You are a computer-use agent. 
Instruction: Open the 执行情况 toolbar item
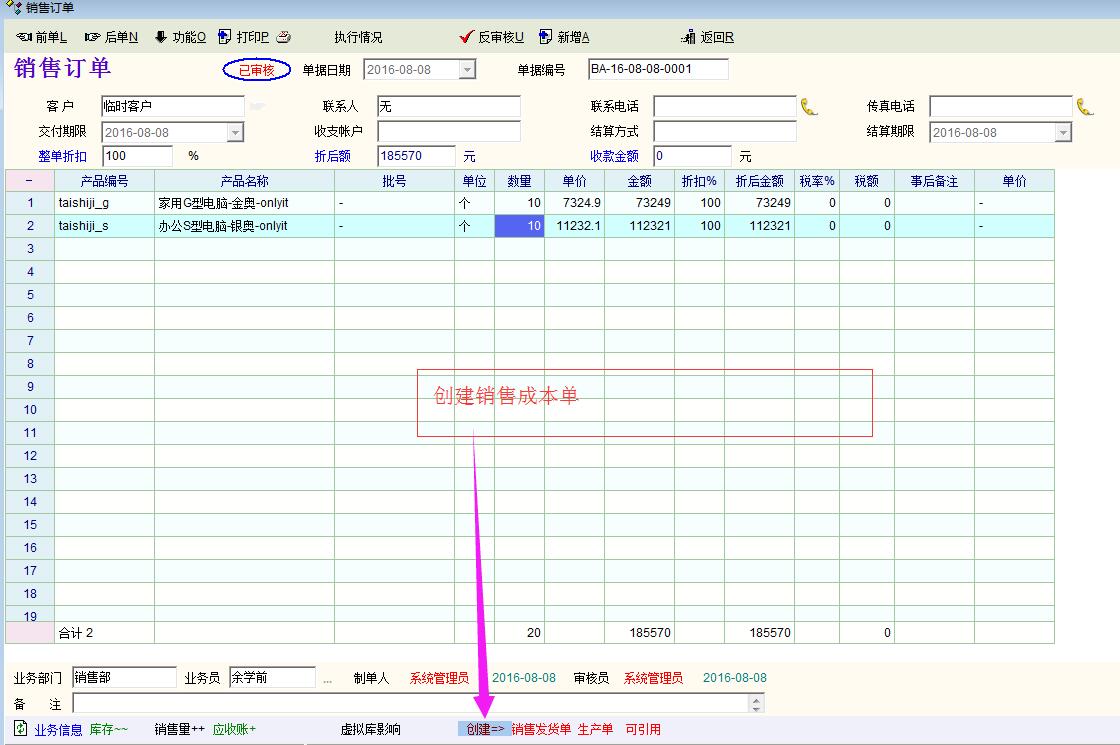pyautogui.click(x=358, y=37)
